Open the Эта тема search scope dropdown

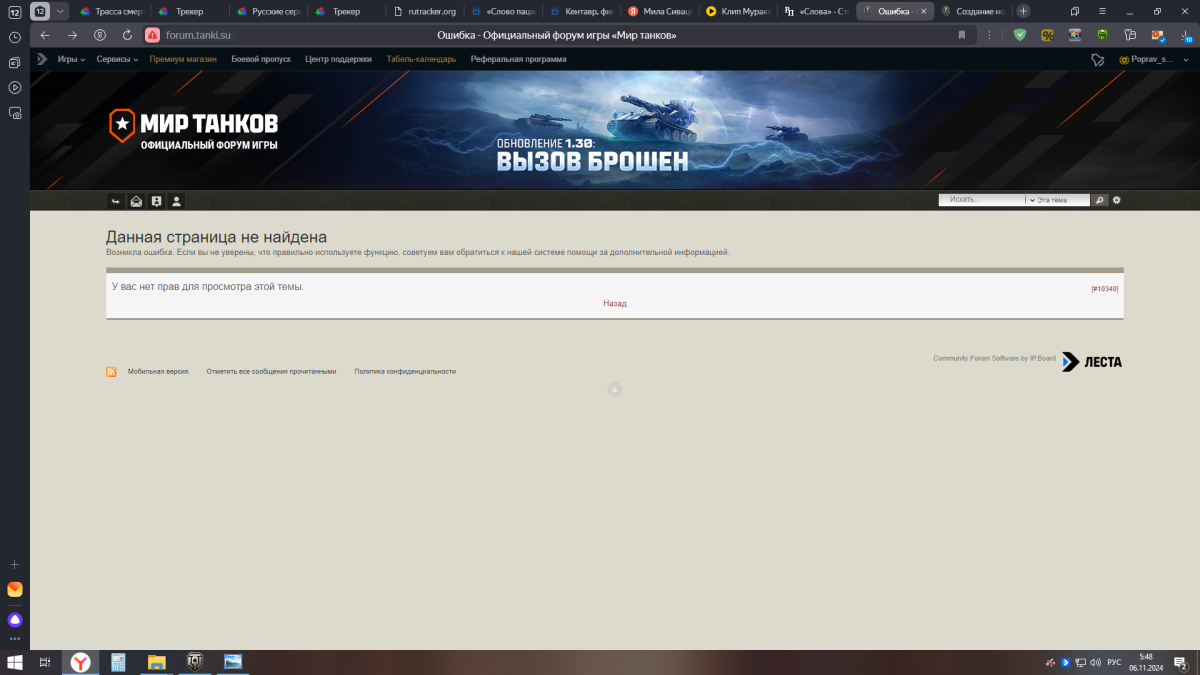coord(1059,200)
